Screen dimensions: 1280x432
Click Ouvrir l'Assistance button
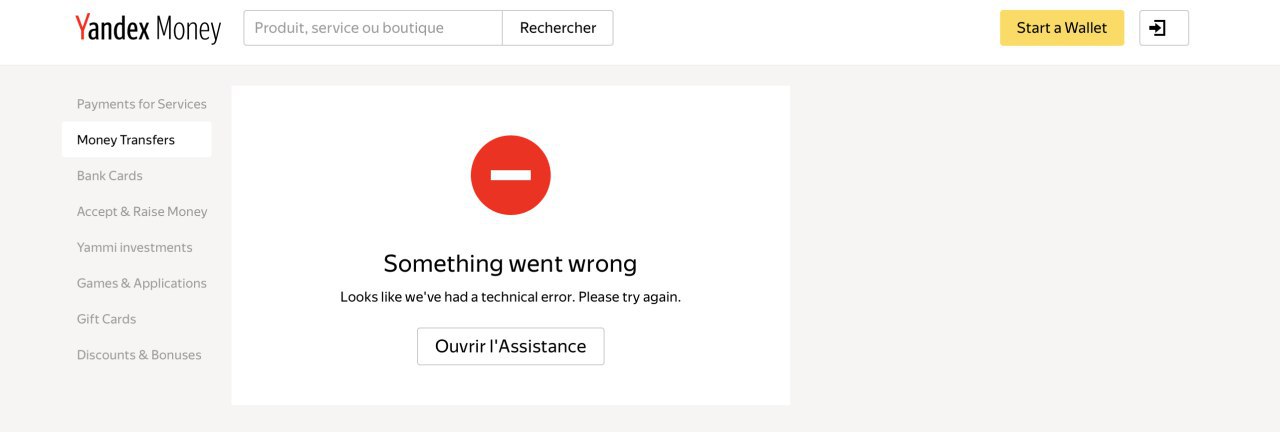coord(511,346)
